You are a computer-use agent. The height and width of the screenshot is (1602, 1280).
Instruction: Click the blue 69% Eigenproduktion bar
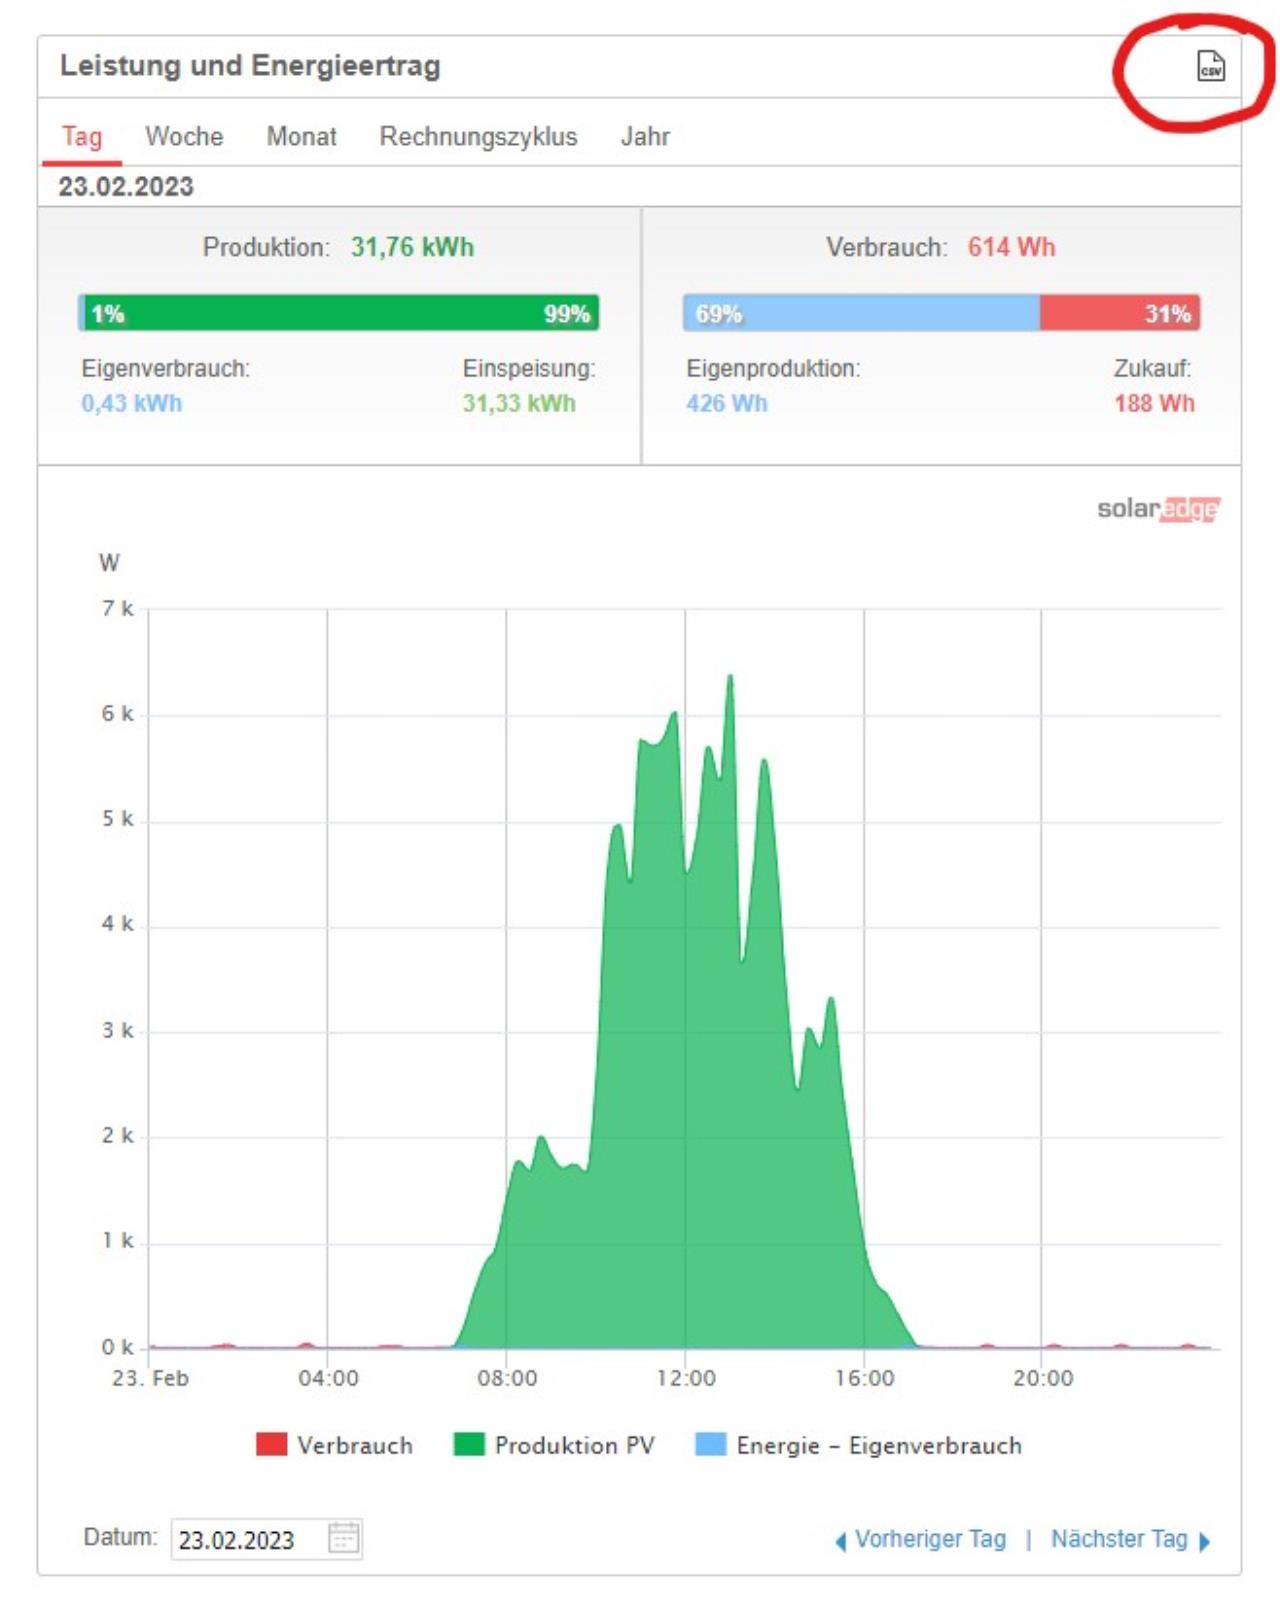point(862,313)
